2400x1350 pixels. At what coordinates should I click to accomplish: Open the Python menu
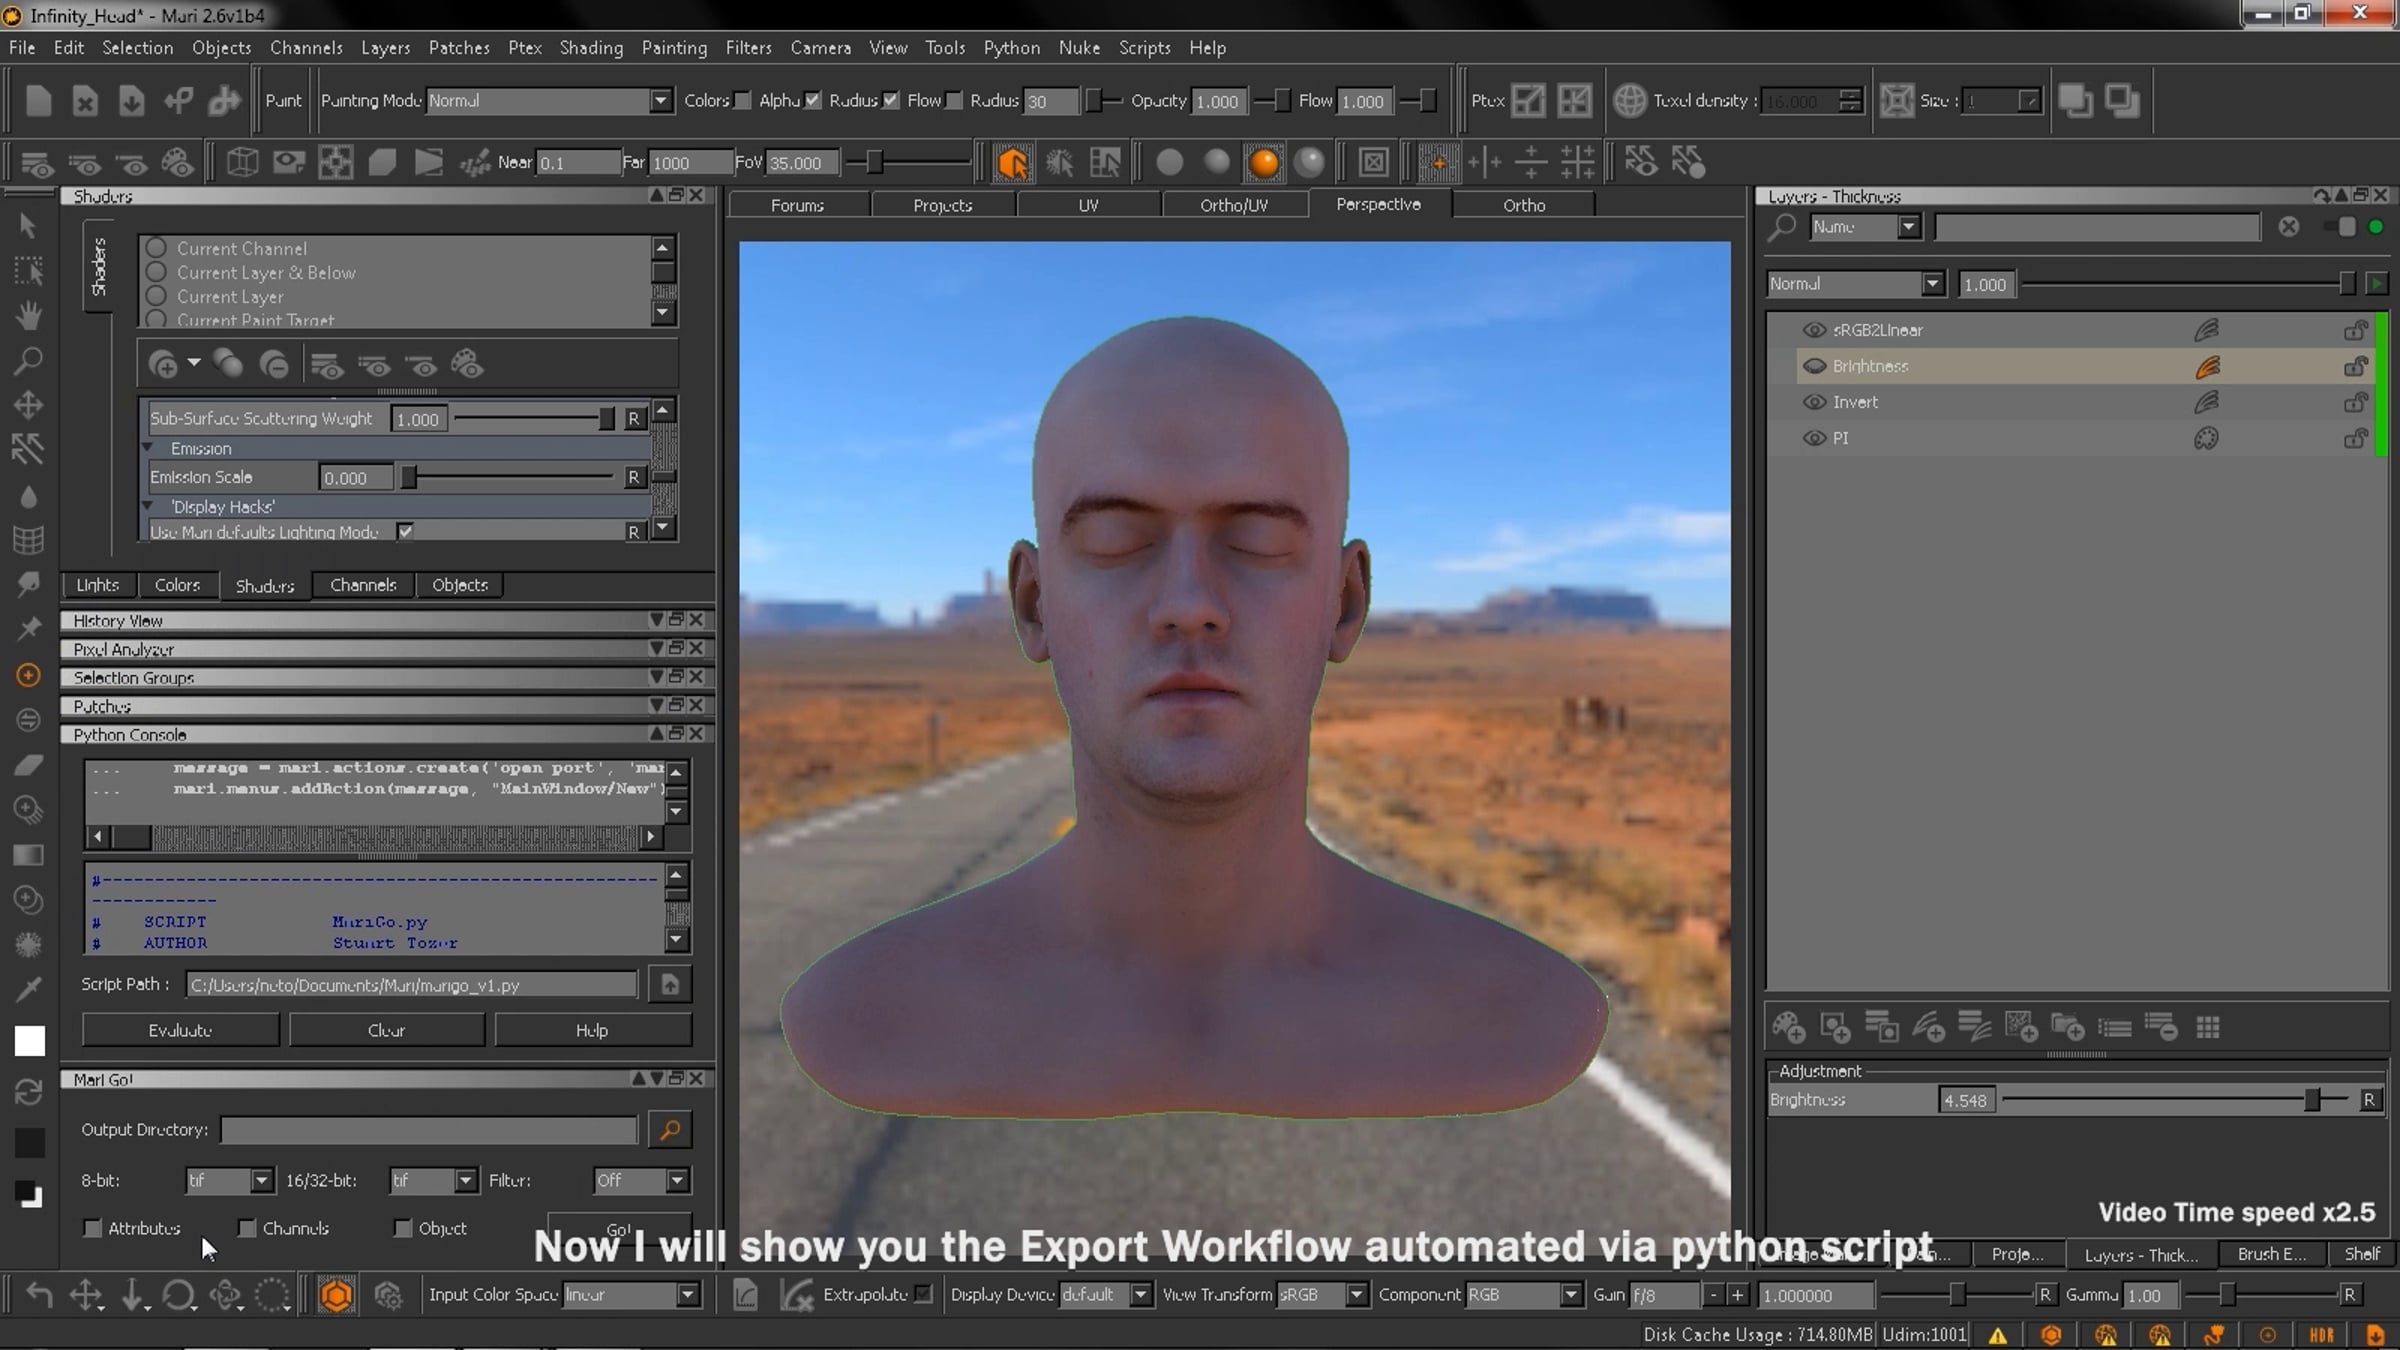[1011, 48]
